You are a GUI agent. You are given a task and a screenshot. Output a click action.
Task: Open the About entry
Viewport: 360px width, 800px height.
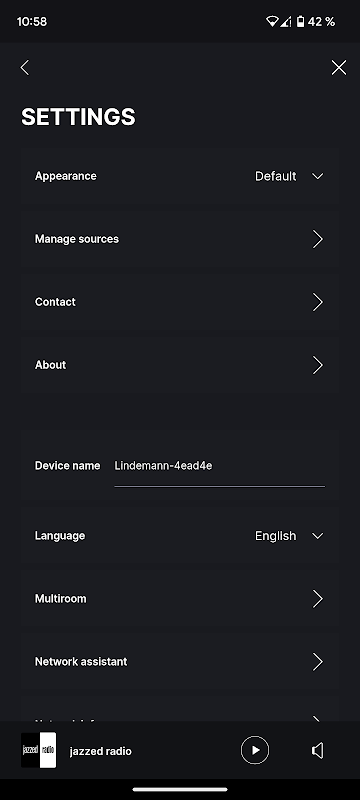pyautogui.click(x=179, y=365)
